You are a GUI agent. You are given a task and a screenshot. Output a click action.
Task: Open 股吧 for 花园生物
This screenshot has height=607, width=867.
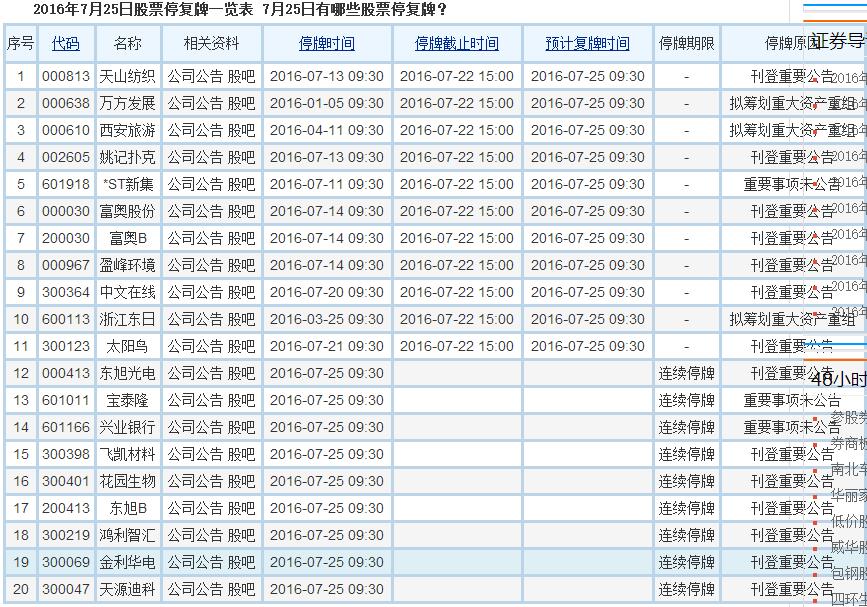coord(241,482)
